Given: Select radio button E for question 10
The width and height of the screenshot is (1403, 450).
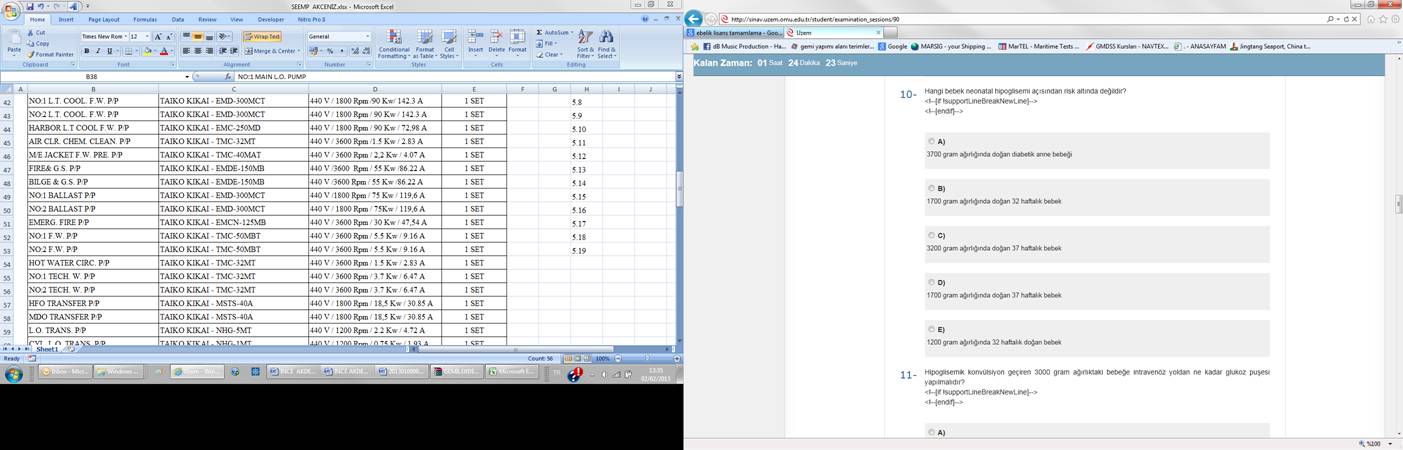Looking at the screenshot, I should [931, 329].
